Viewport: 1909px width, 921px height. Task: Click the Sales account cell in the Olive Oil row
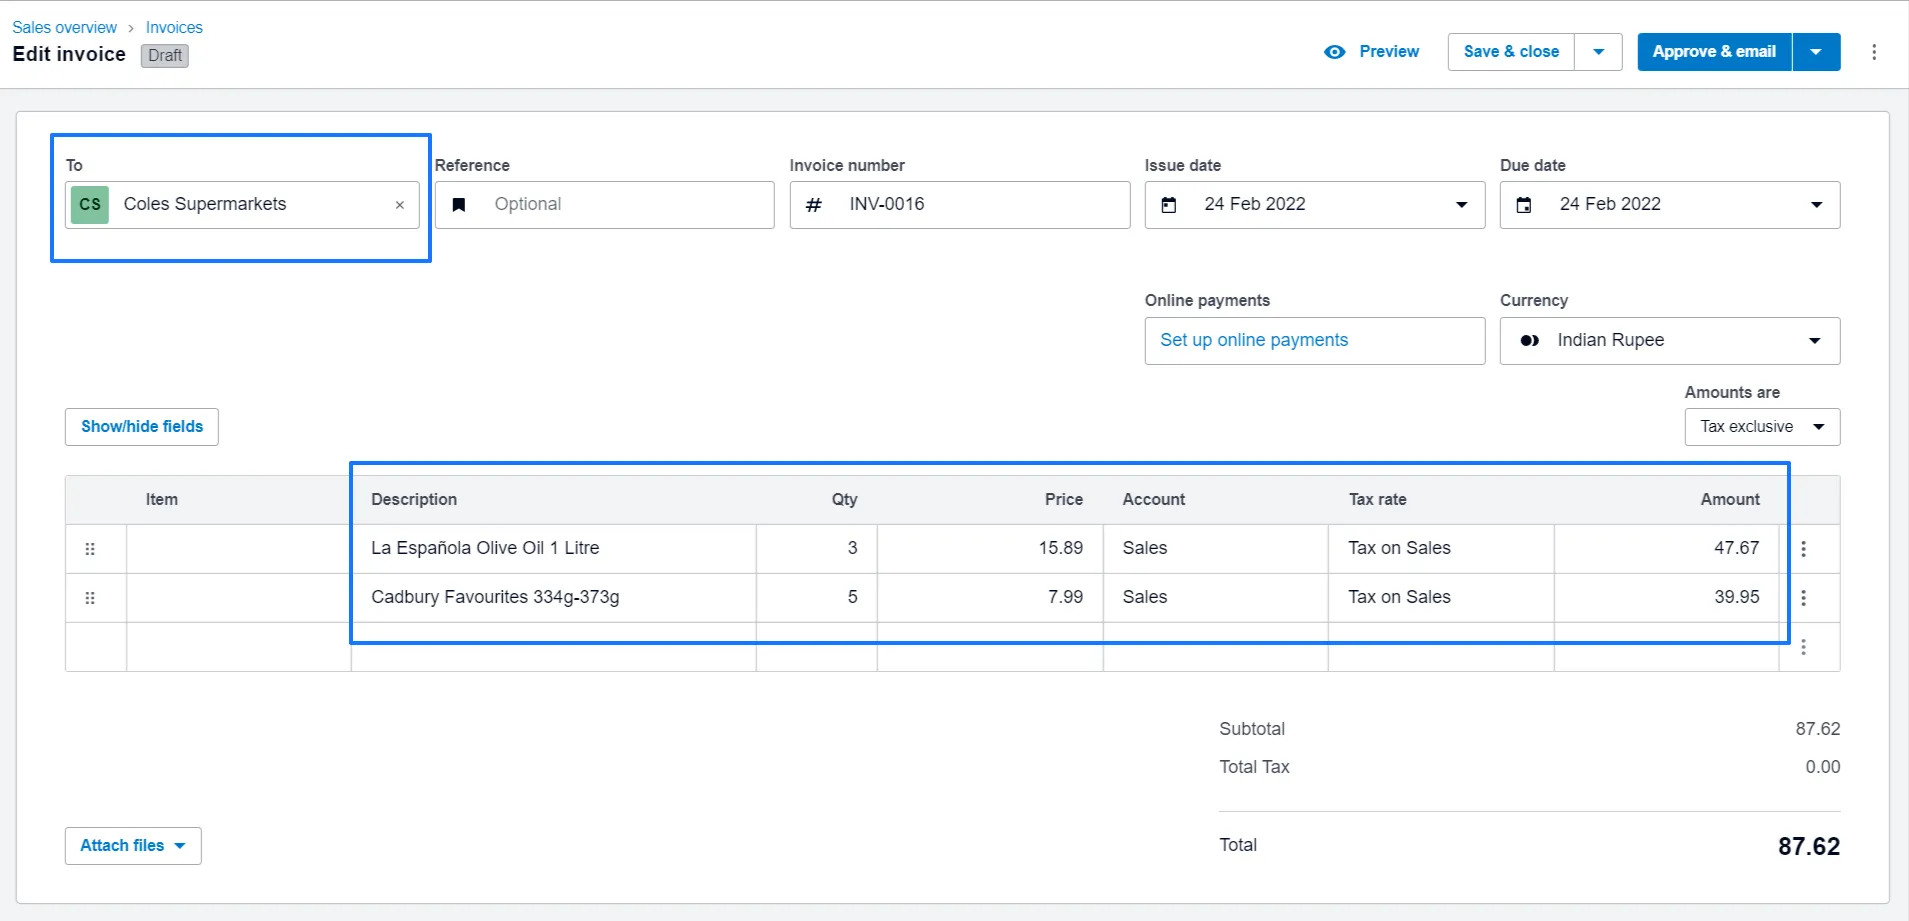[x=1215, y=549]
